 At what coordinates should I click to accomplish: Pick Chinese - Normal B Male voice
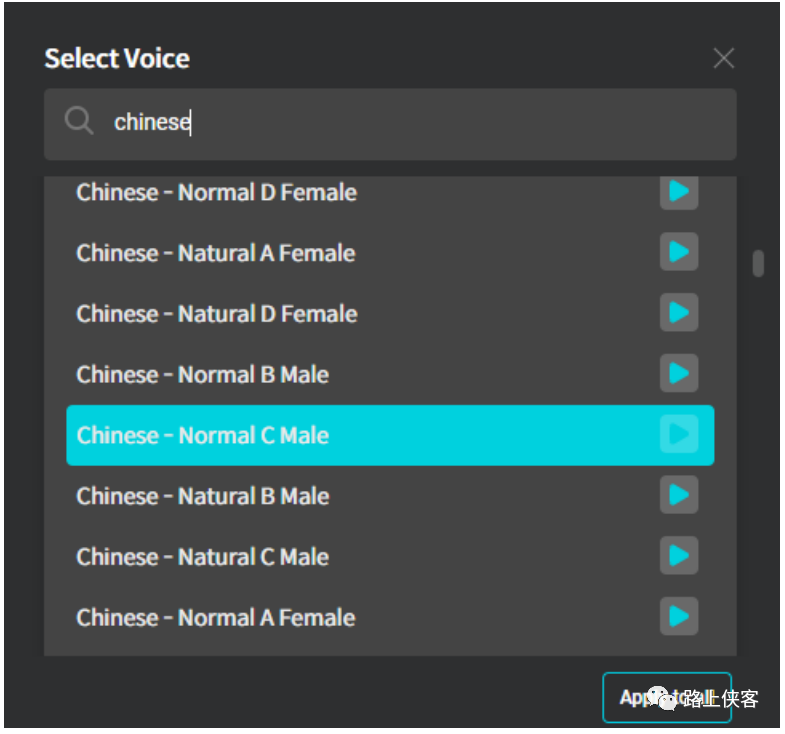point(203,375)
